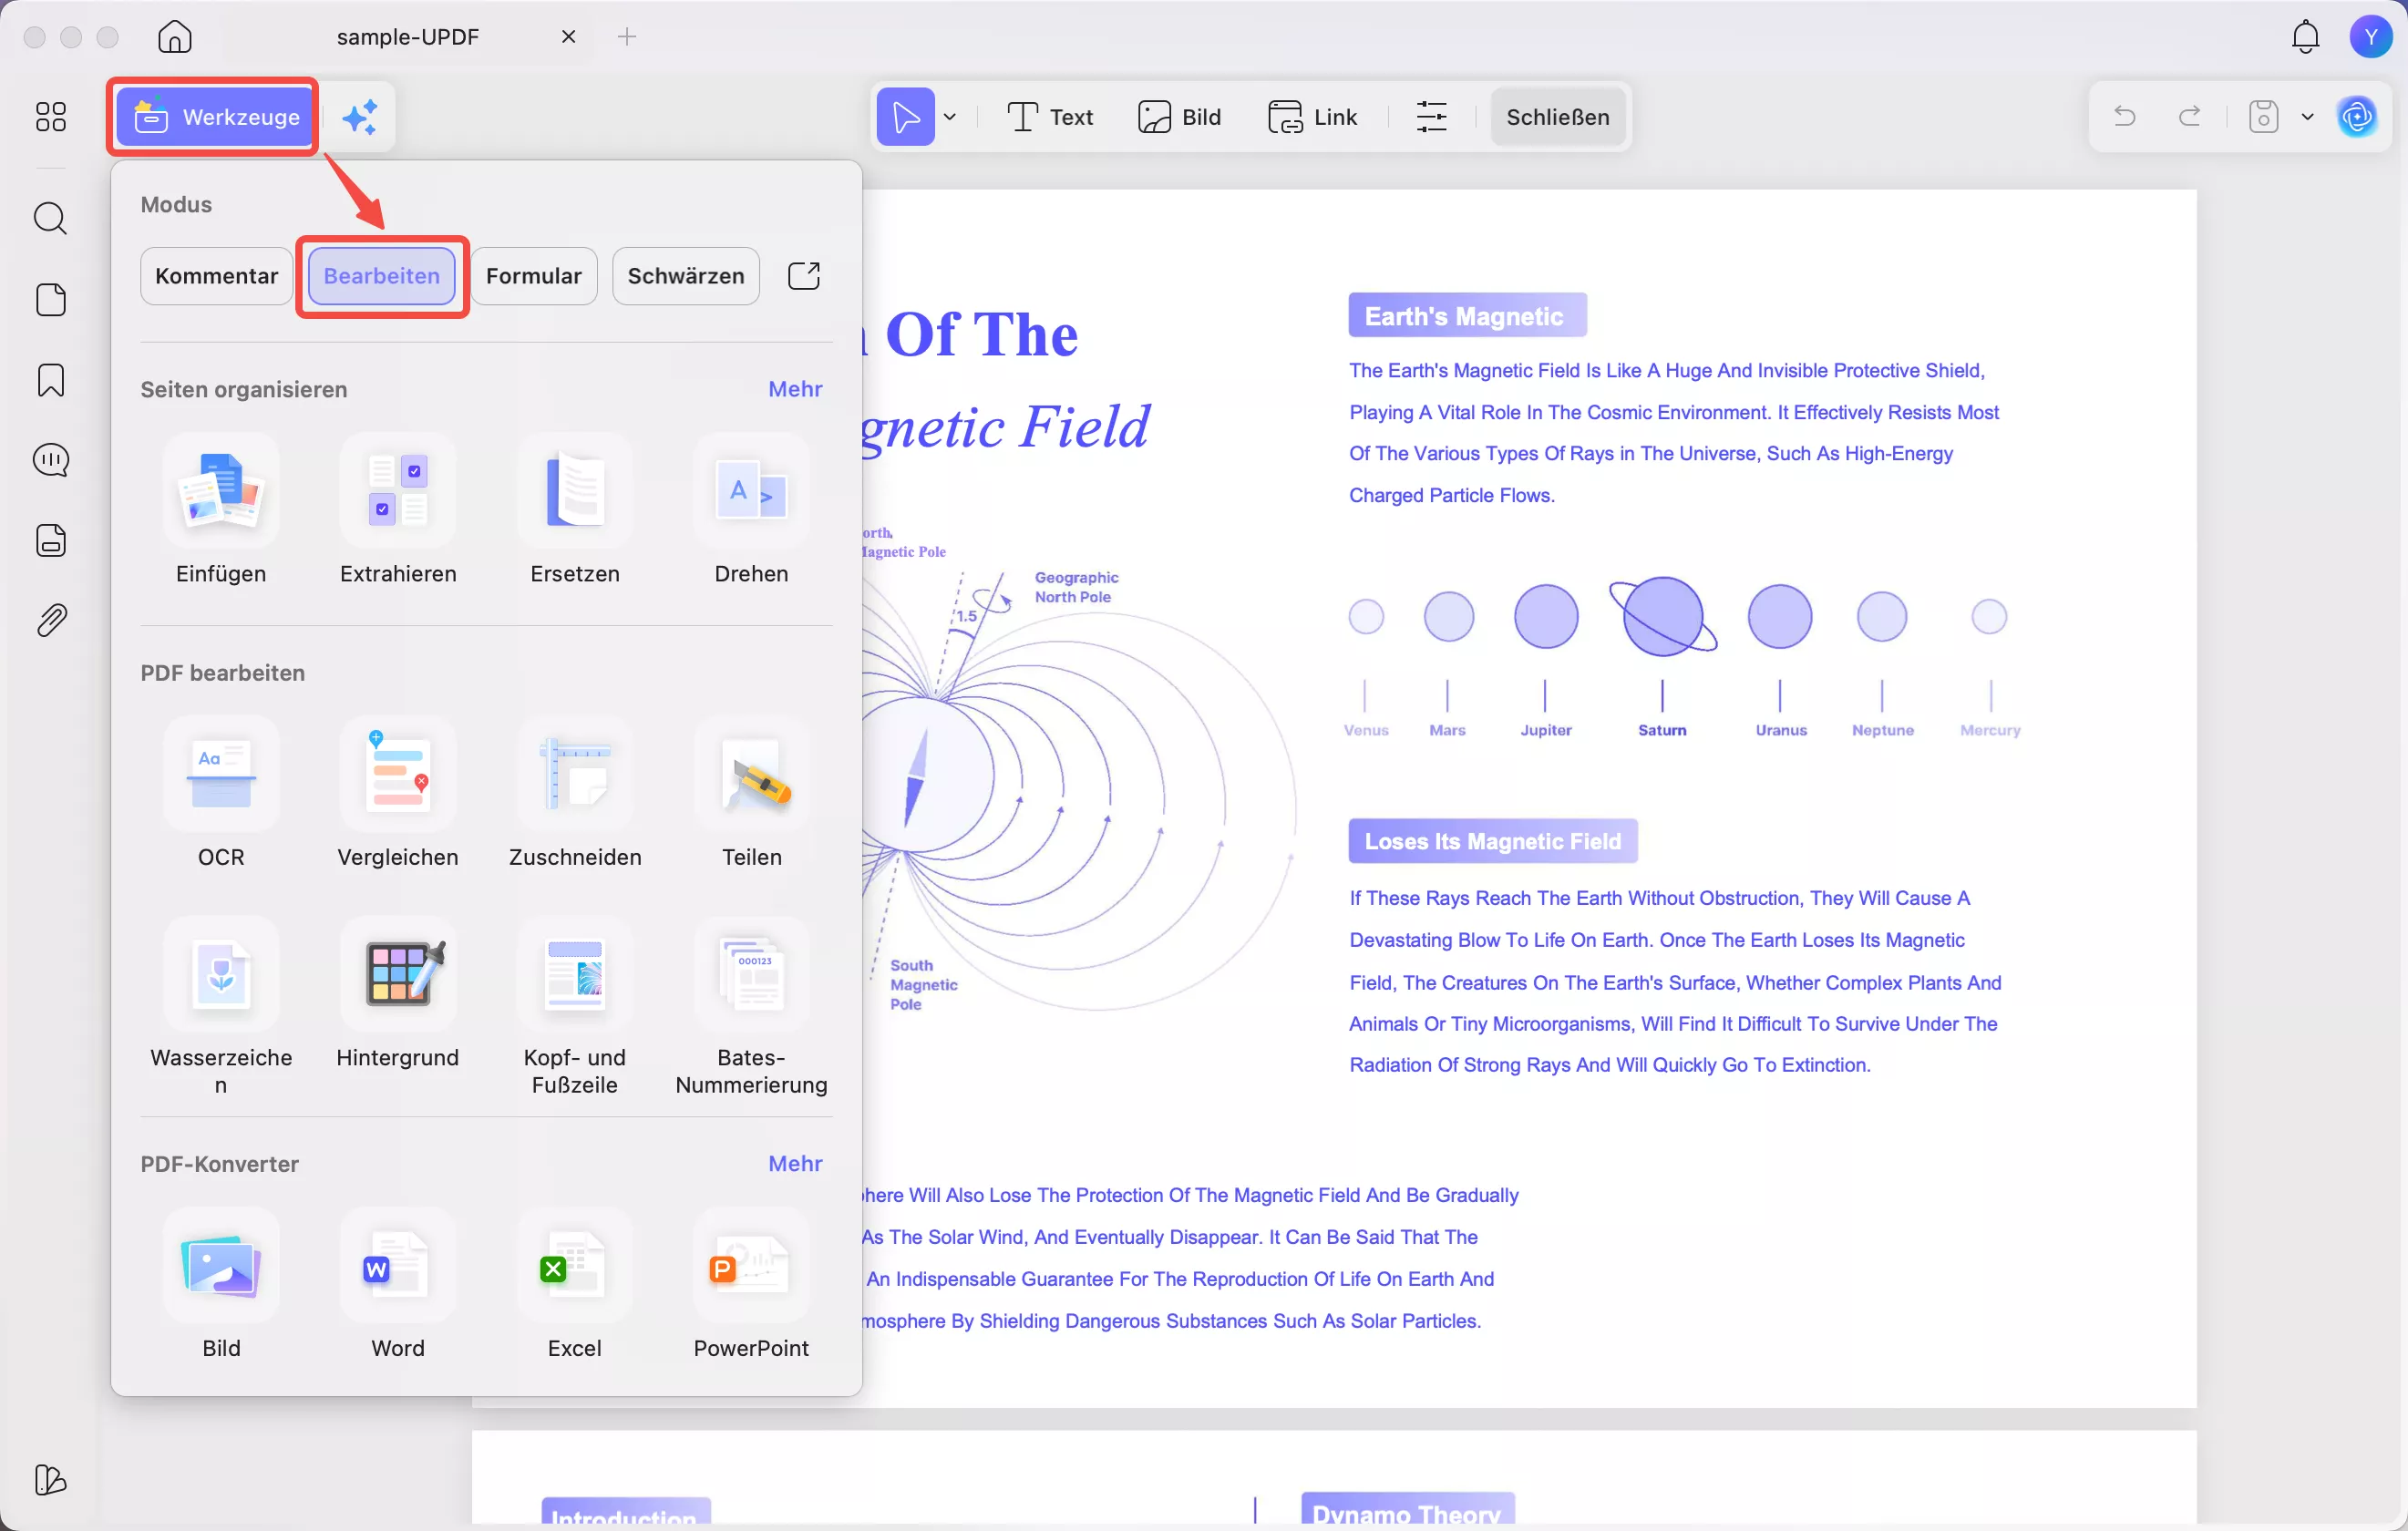The image size is (2408, 1531).
Task: Select the sample-UPDF tab
Action: 407,37
